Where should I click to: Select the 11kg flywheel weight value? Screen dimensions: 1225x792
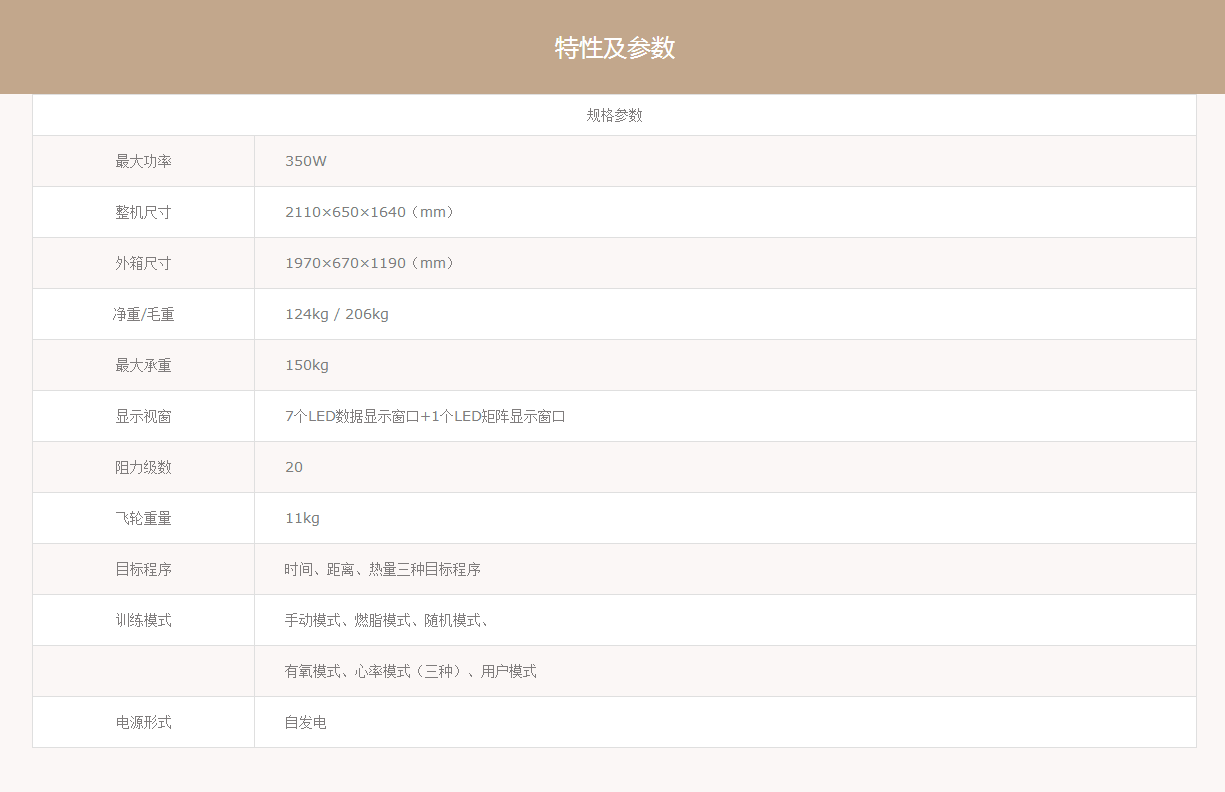(302, 518)
